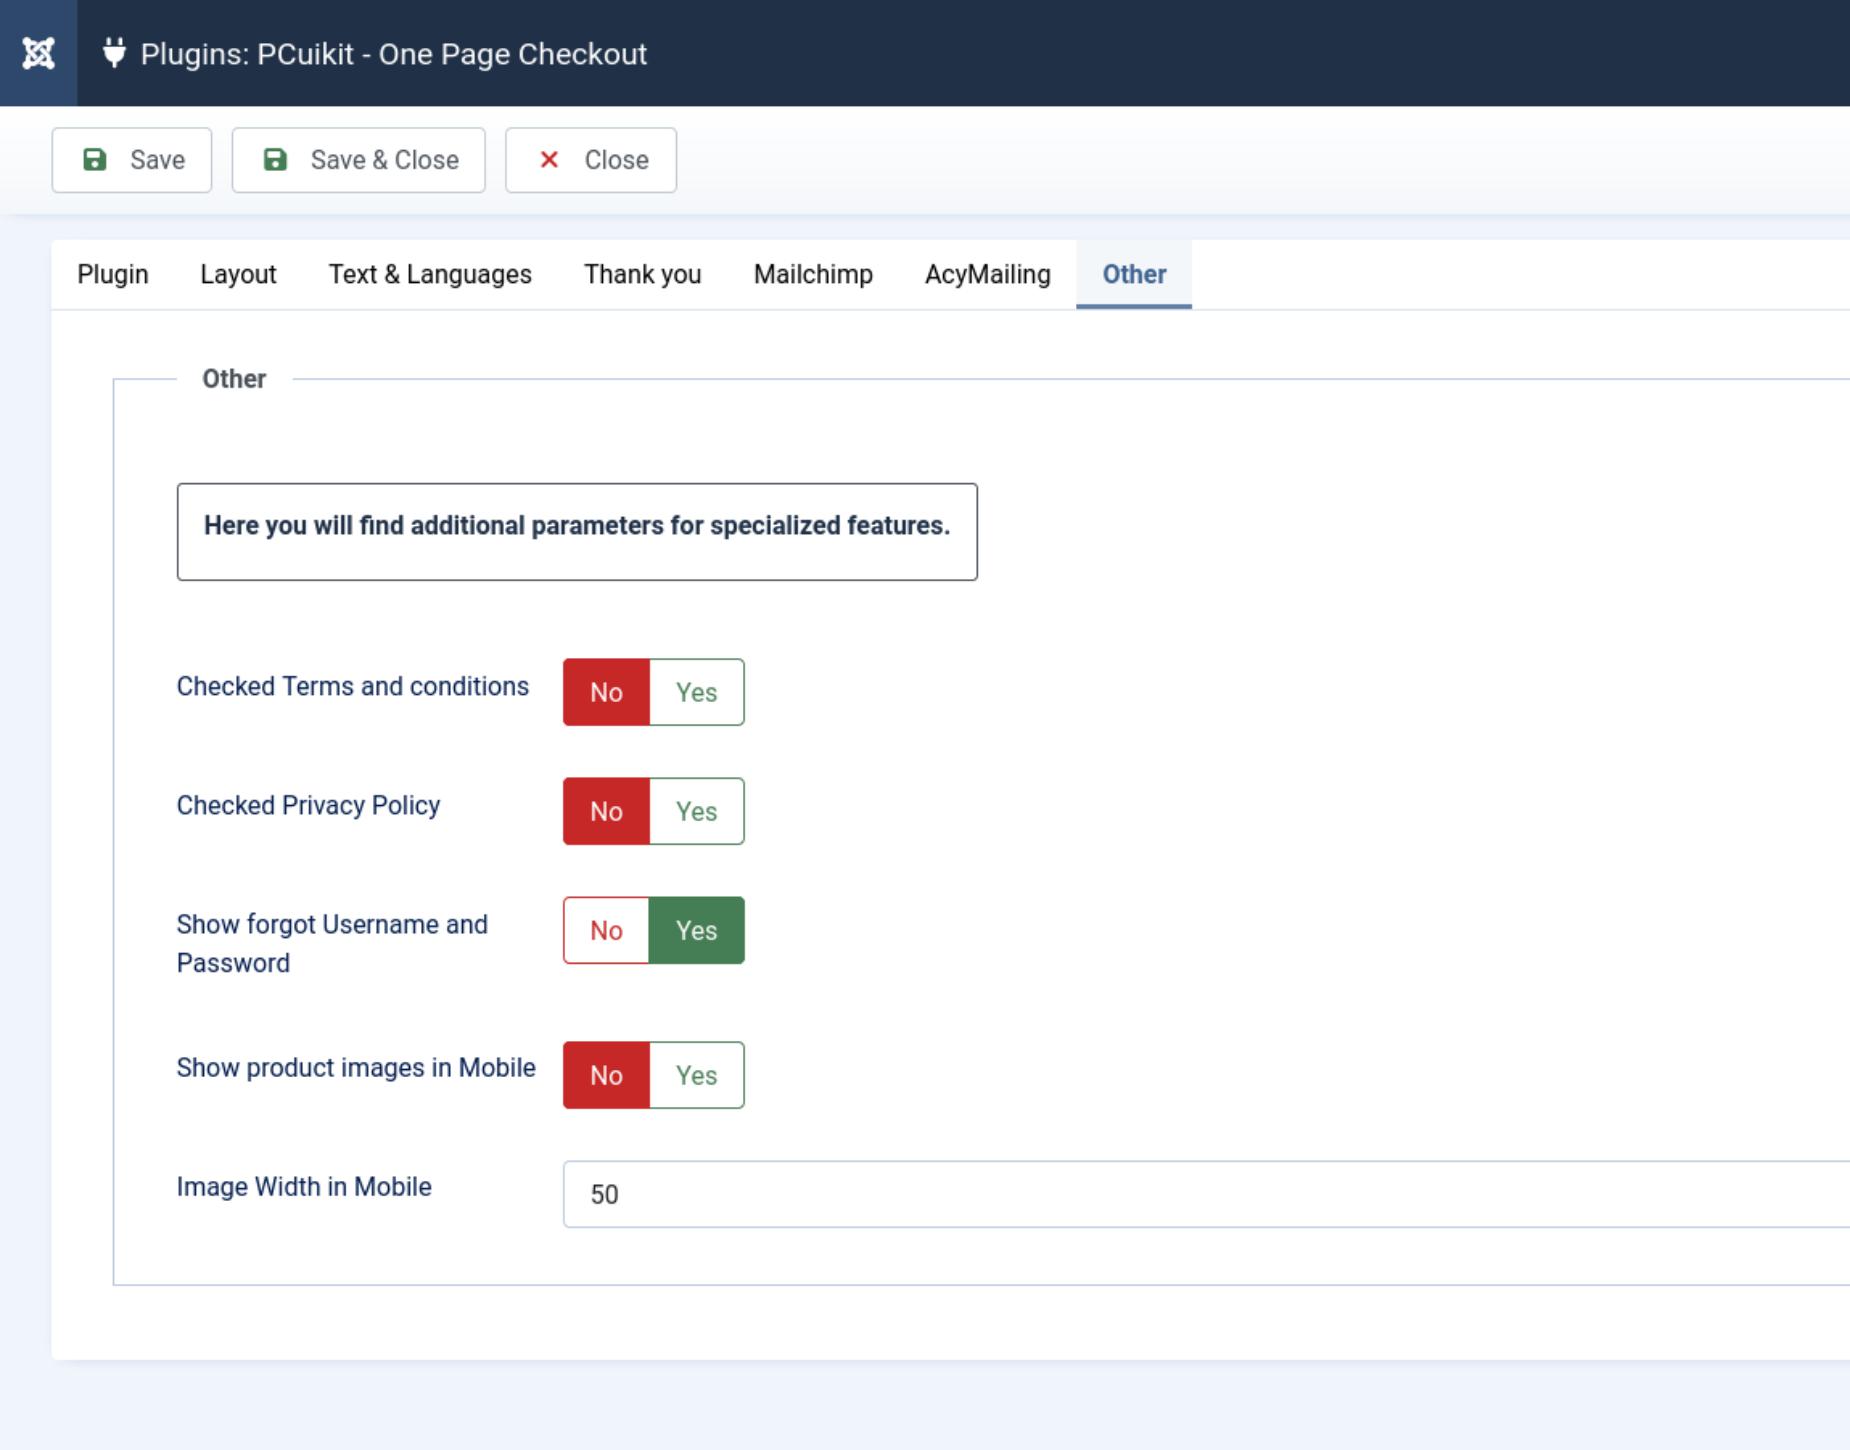Click the red X icon on Close
1850x1450 pixels.
click(549, 160)
